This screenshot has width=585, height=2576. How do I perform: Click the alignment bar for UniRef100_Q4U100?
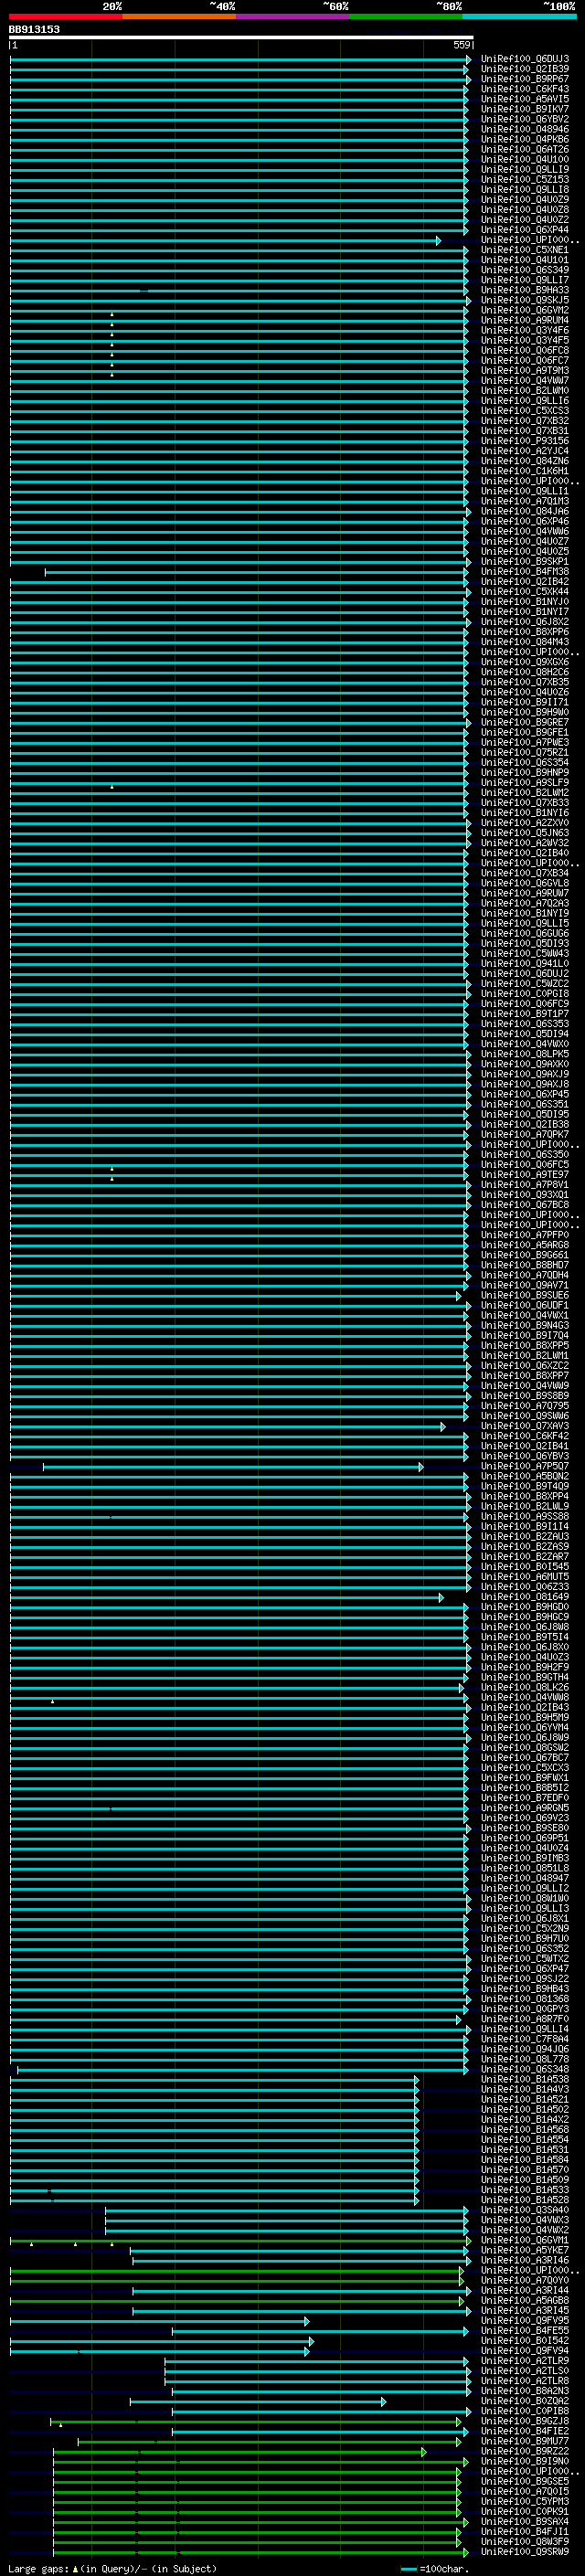(x=239, y=159)
